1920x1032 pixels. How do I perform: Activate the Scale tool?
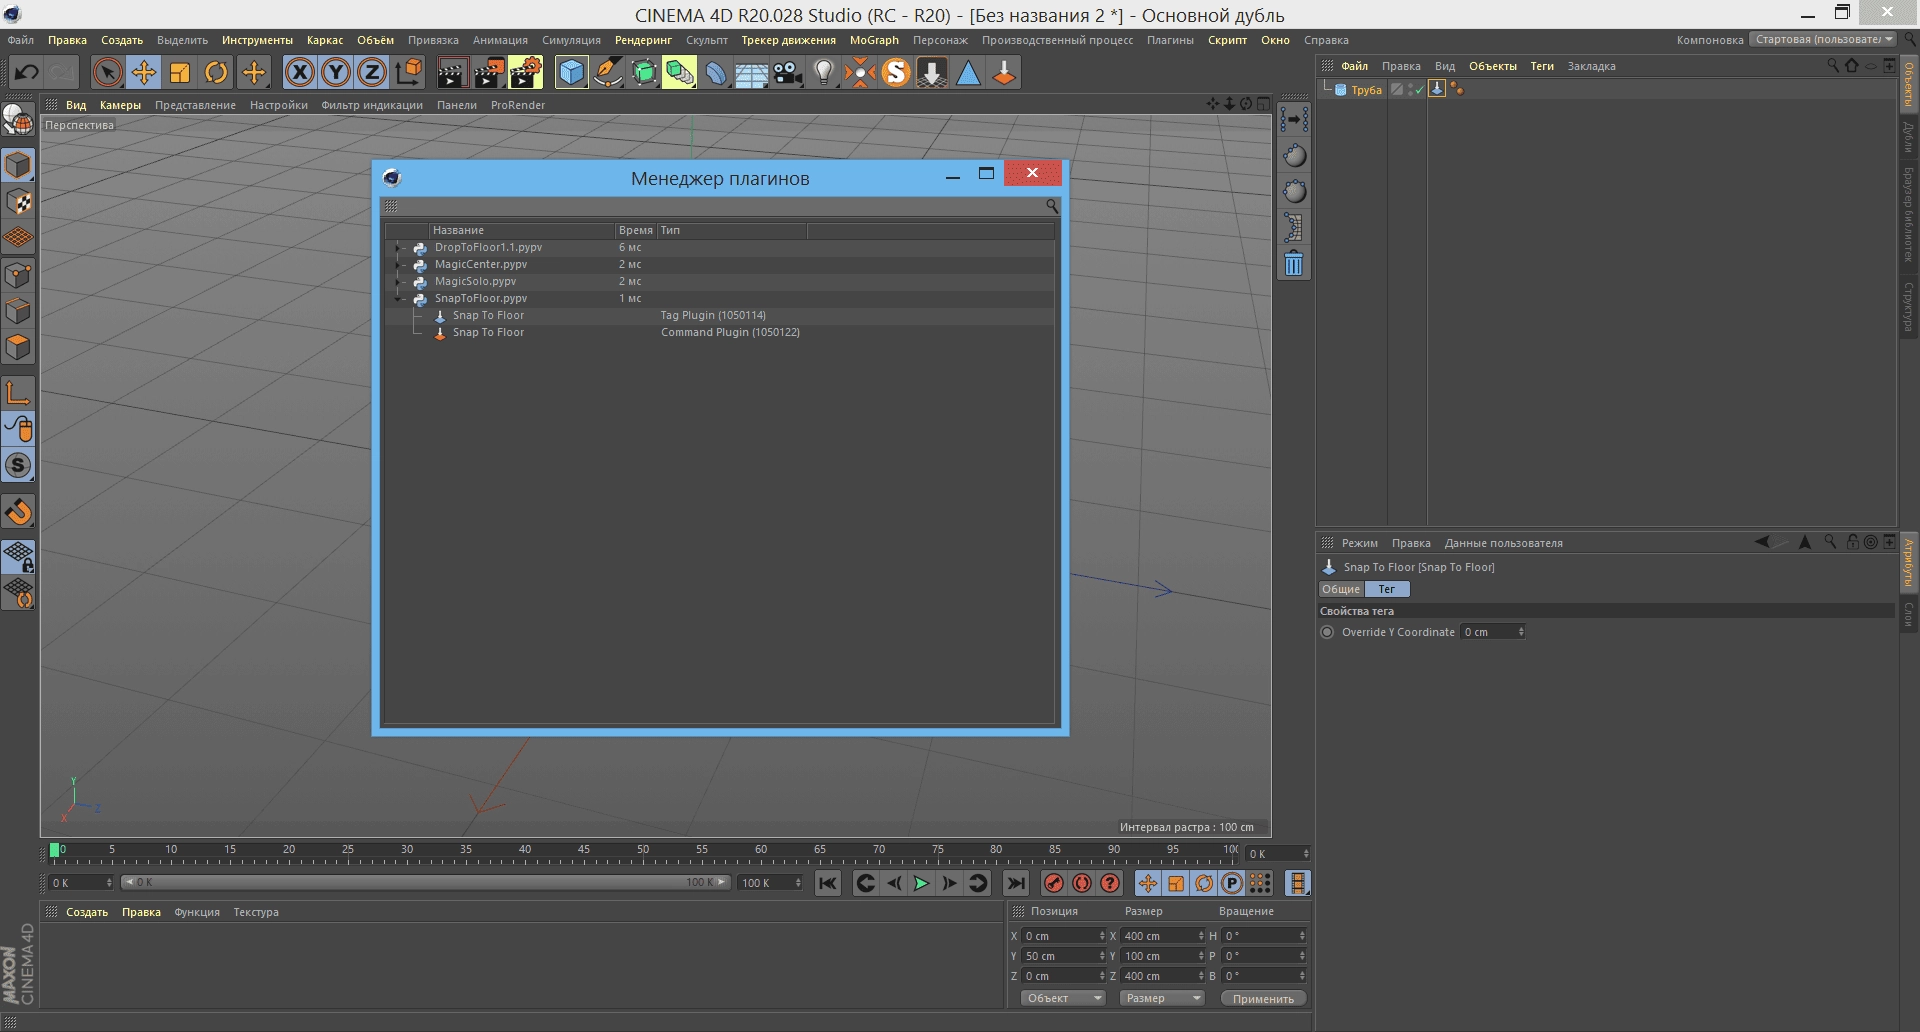[180, 72]
